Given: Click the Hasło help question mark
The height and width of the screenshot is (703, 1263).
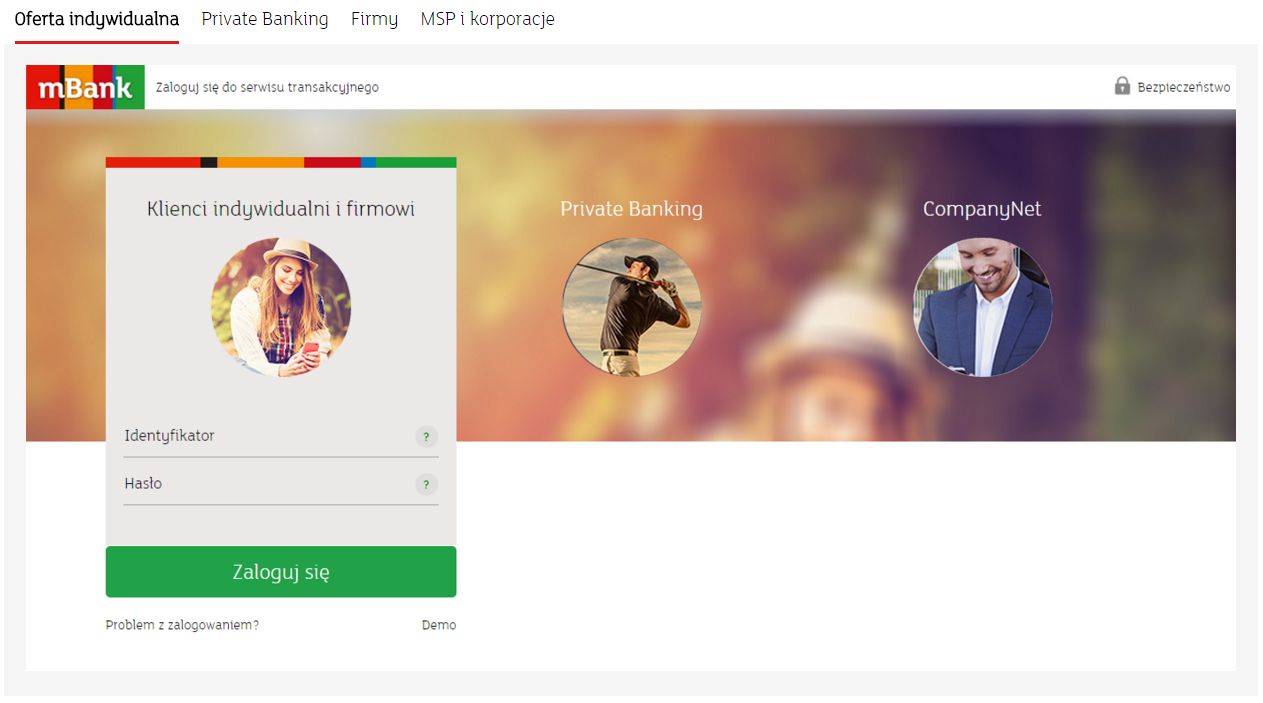Looking at the screenshot, I should (x=427, y=485).
